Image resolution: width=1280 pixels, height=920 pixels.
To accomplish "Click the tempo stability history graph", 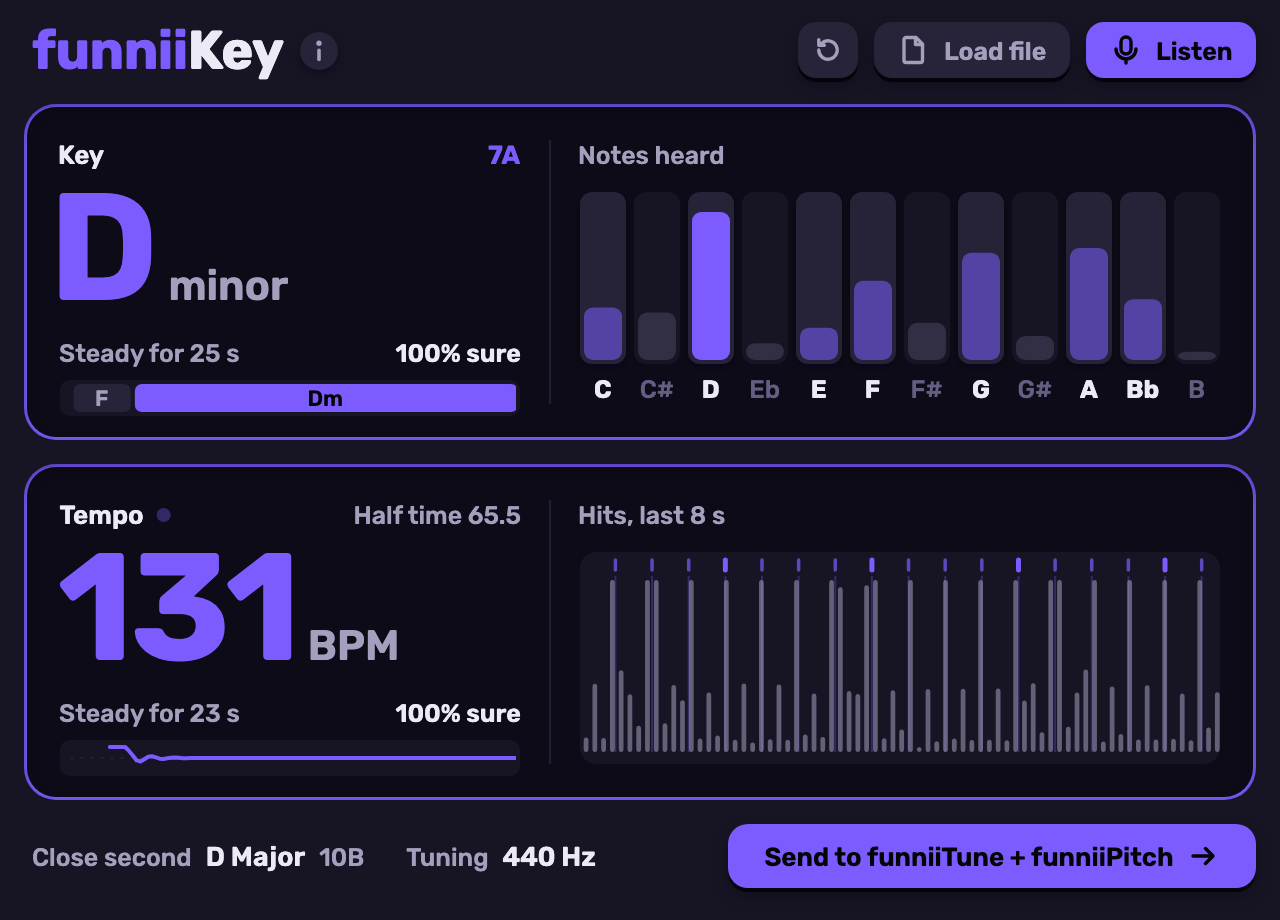I will 290,757.
